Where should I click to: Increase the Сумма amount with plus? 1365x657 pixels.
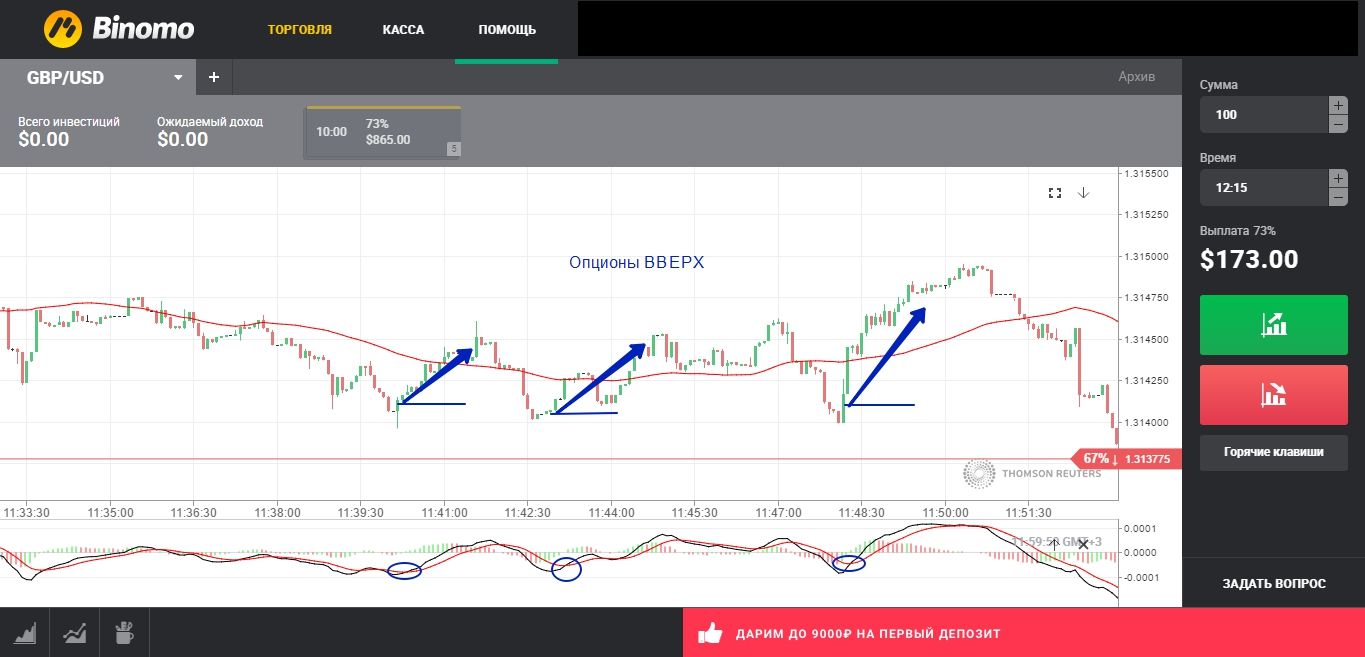pyautogui.click(x=1337, y=105)
